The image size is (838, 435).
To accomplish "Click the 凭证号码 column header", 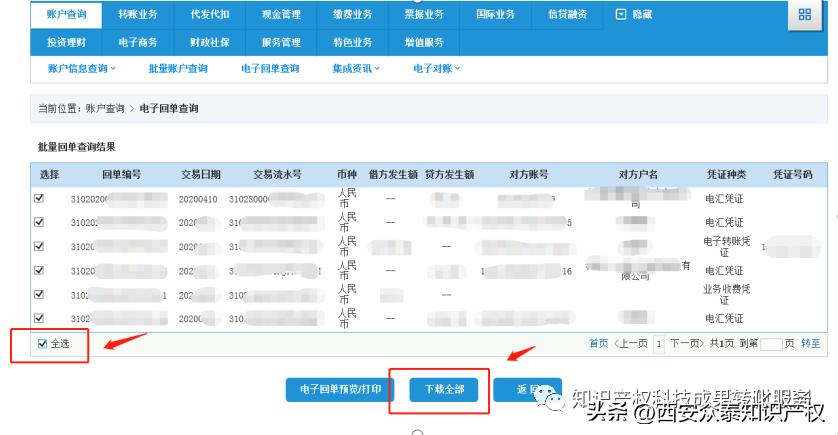I will pyautogui.click(x=793, y=174).
